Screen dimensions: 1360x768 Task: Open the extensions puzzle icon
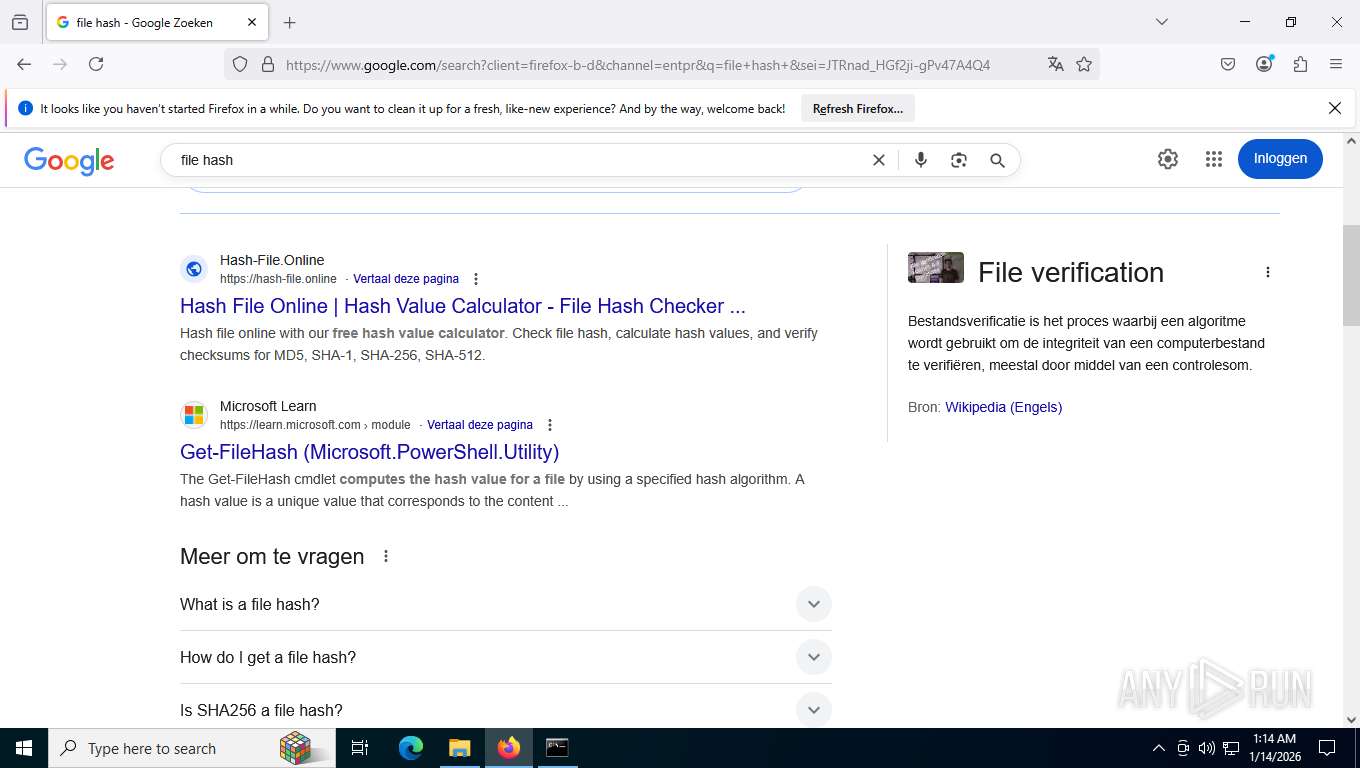click(x=1300, y=64)
